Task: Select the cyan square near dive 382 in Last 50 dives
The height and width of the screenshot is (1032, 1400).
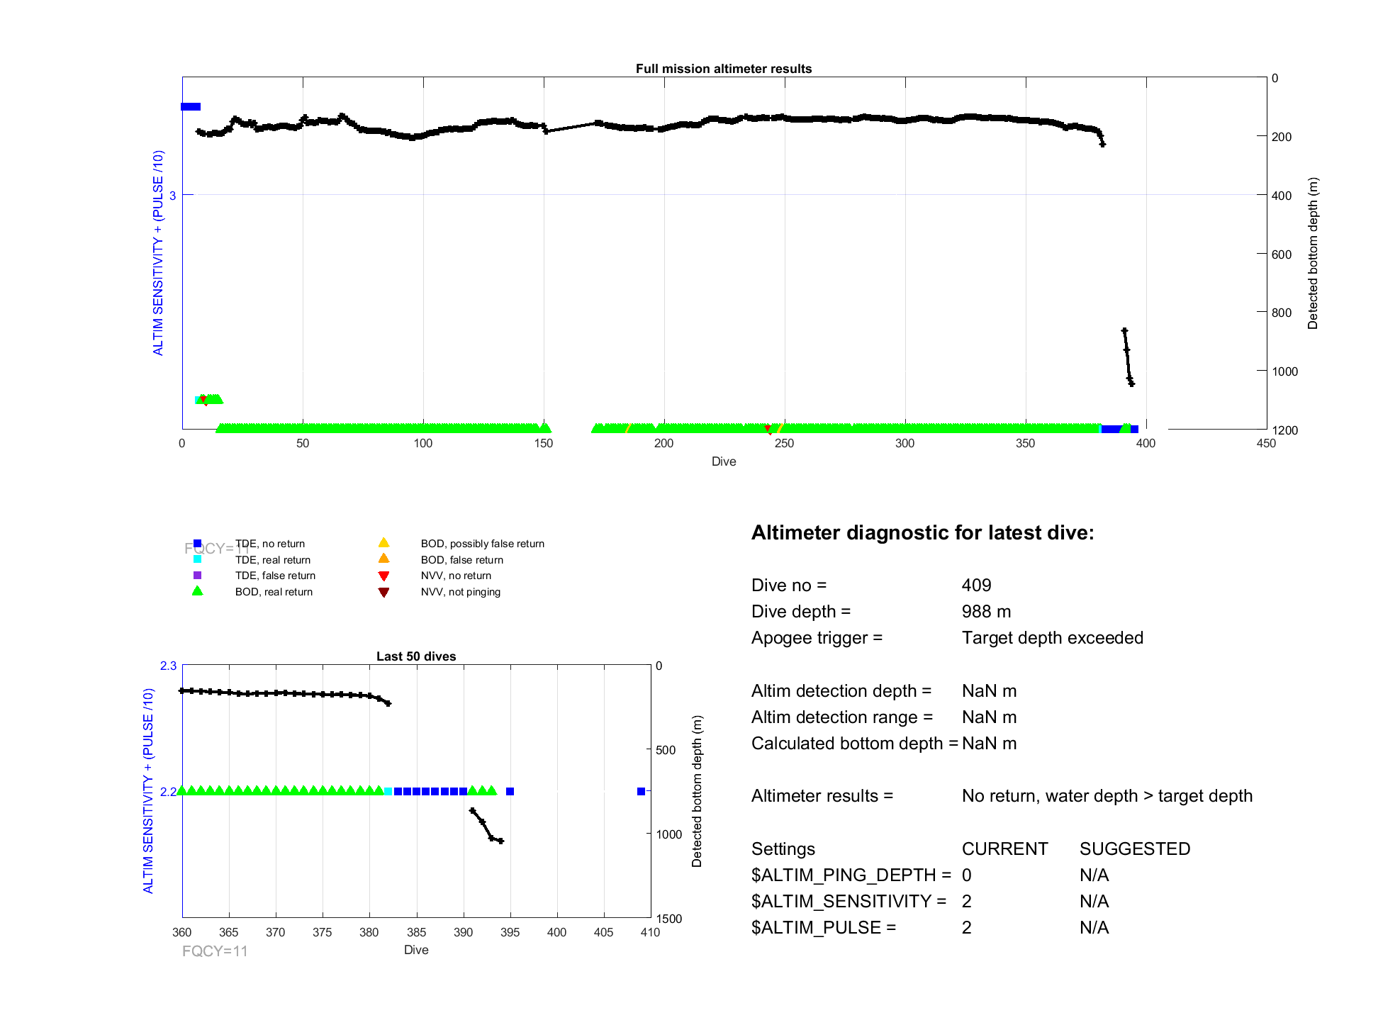Action: (x=388, y=791)
